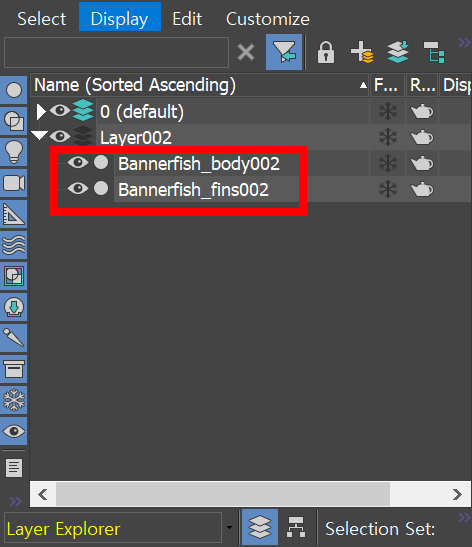Toggle Display Shapes filter icon
The height and width of the screenshot is (547, 472).
coord(14,121)
